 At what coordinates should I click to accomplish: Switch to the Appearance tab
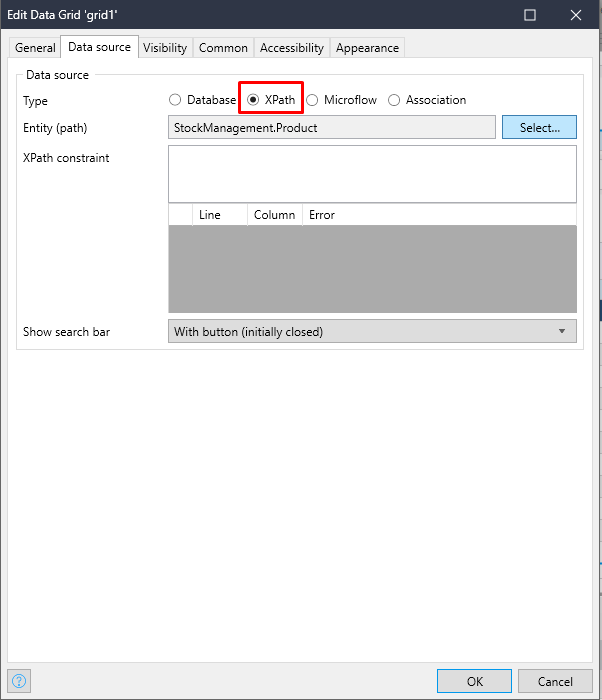click(367, 48)
